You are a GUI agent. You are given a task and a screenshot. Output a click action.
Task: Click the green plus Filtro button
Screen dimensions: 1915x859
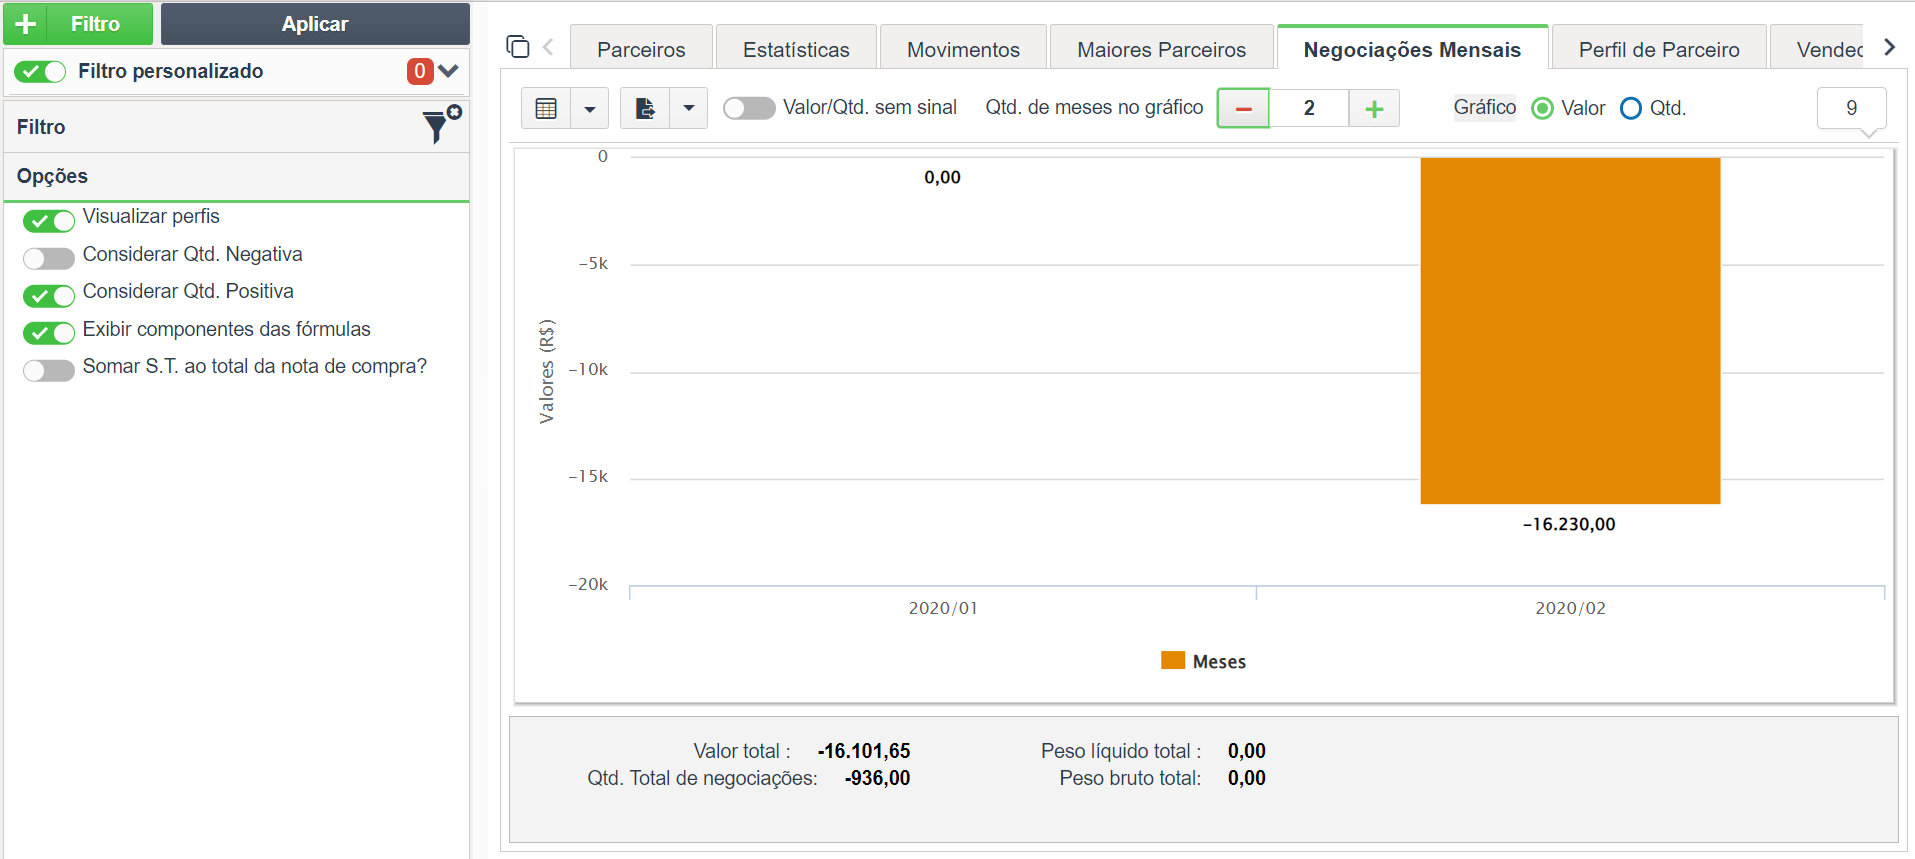click(x=78, y=24)
